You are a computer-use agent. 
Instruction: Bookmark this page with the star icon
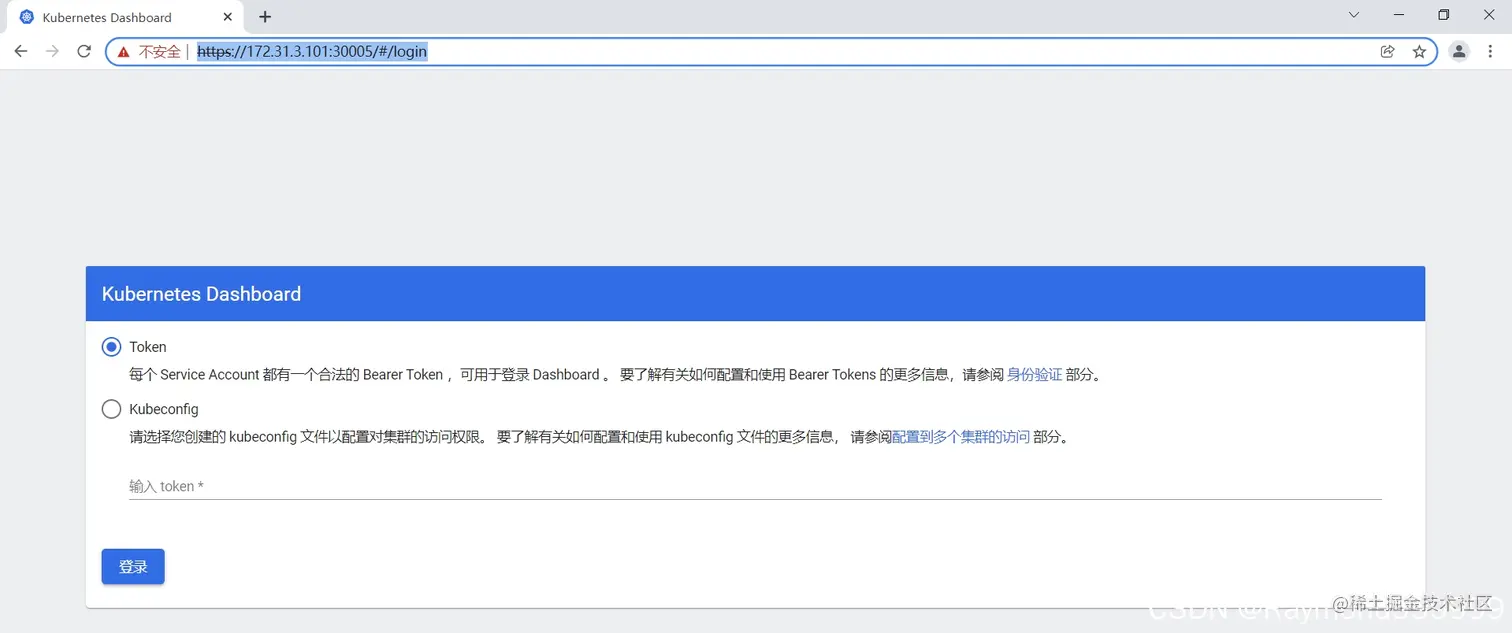[x=1420, y=51]
